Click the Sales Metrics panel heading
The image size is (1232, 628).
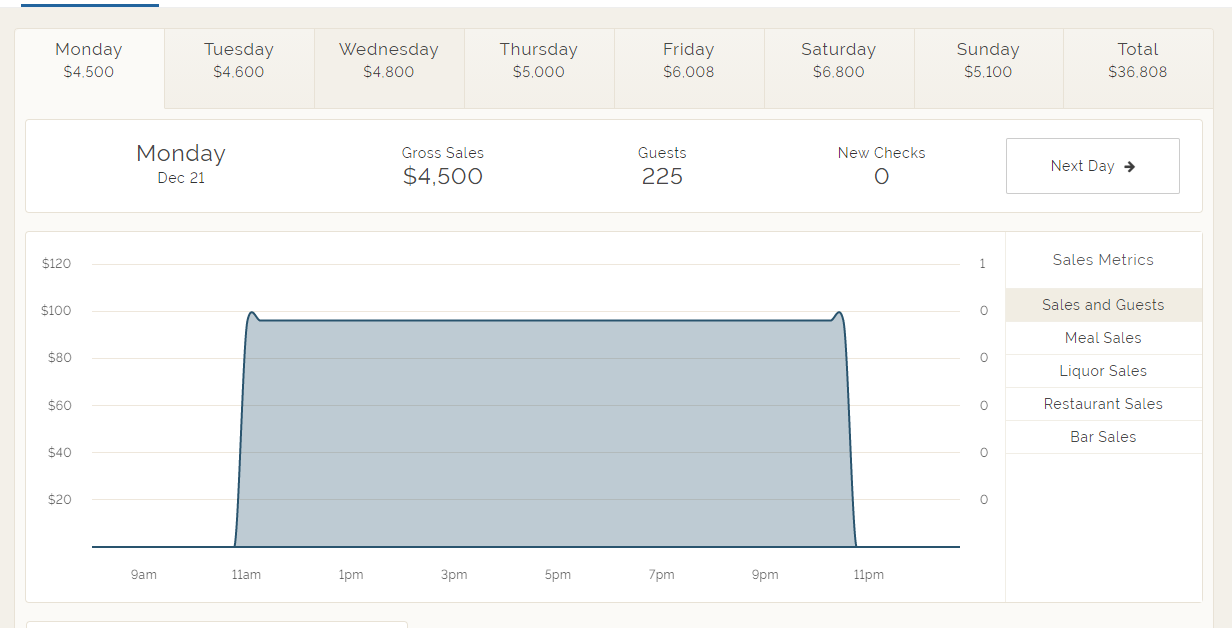1102,259
